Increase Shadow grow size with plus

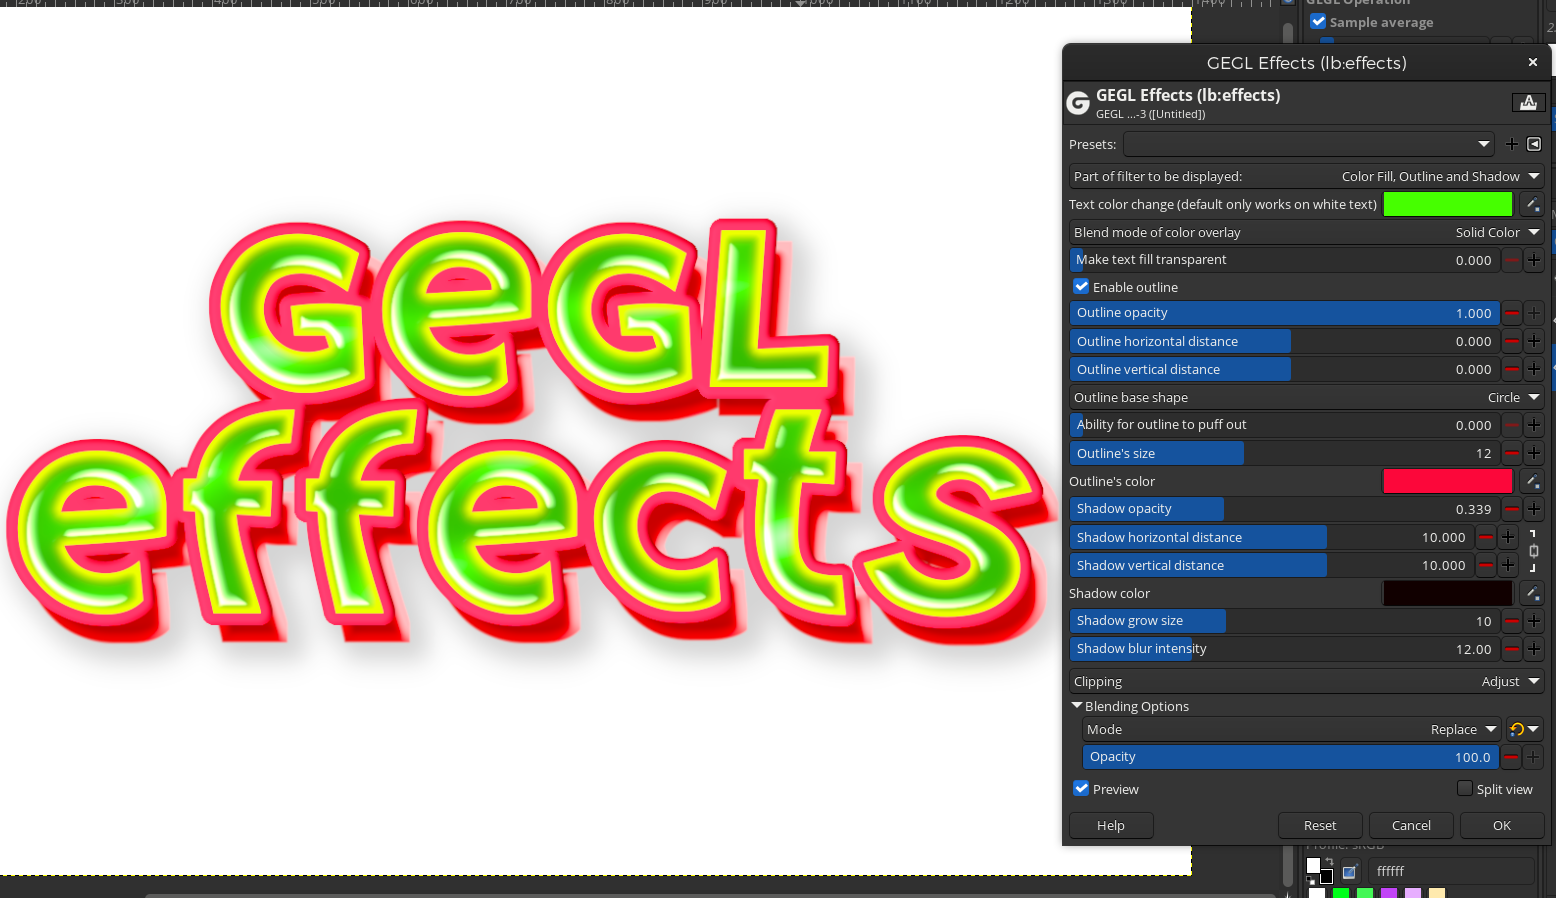pos(1534,621)
